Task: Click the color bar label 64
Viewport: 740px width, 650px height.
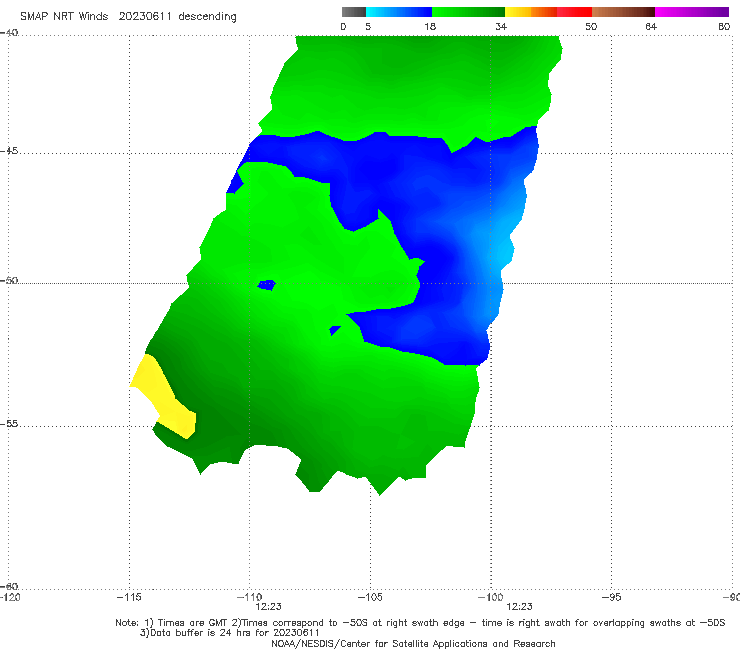Action: pyautogui.click(x=651, y=26)
